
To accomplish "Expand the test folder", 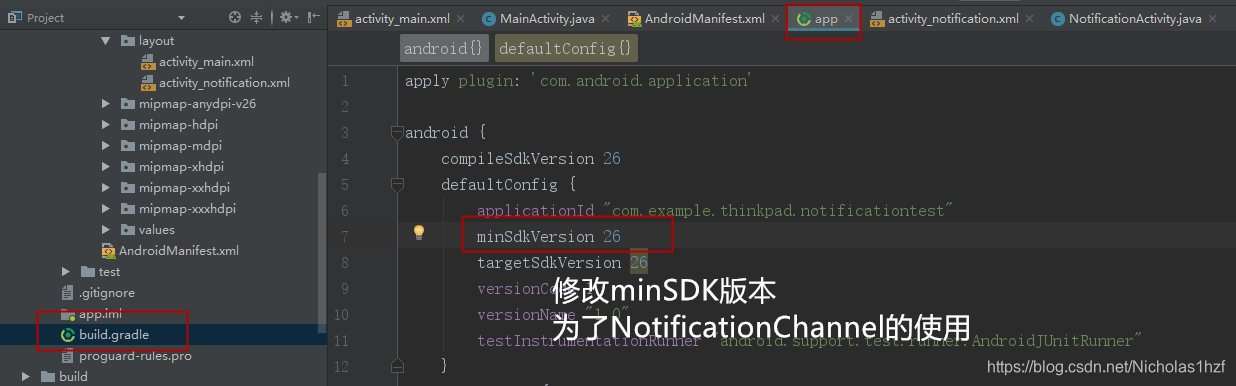I will (66, 272).
